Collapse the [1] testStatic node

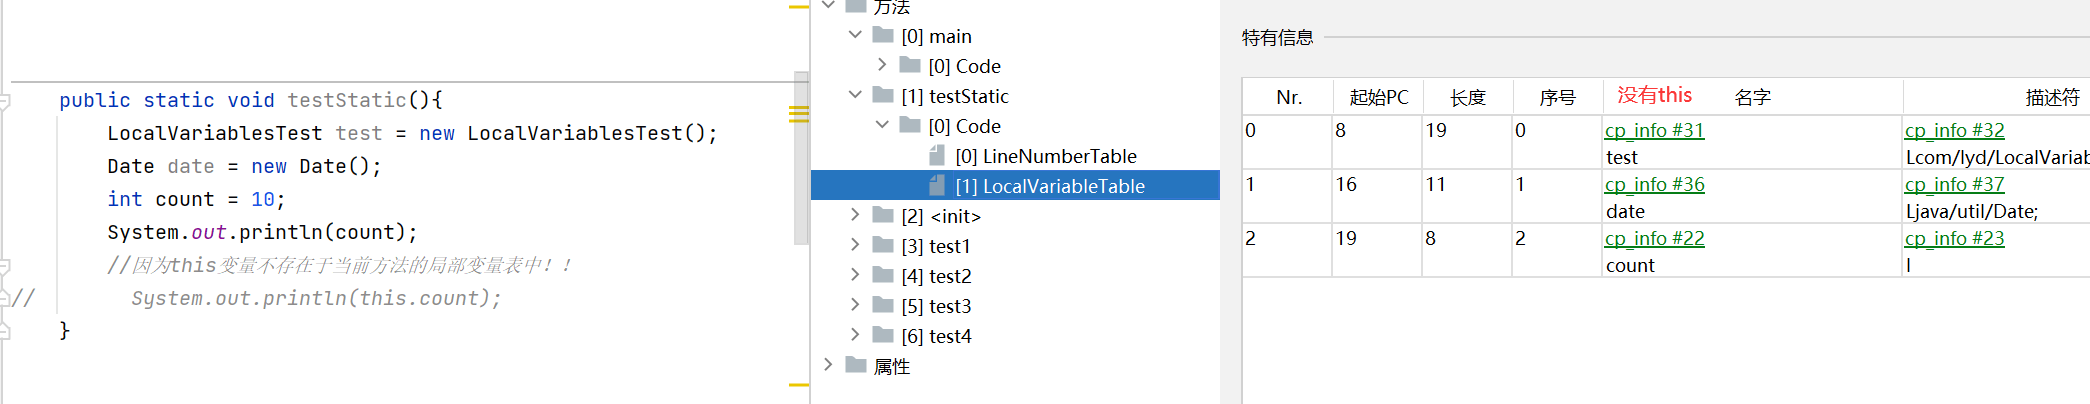(x=855, y=95)
